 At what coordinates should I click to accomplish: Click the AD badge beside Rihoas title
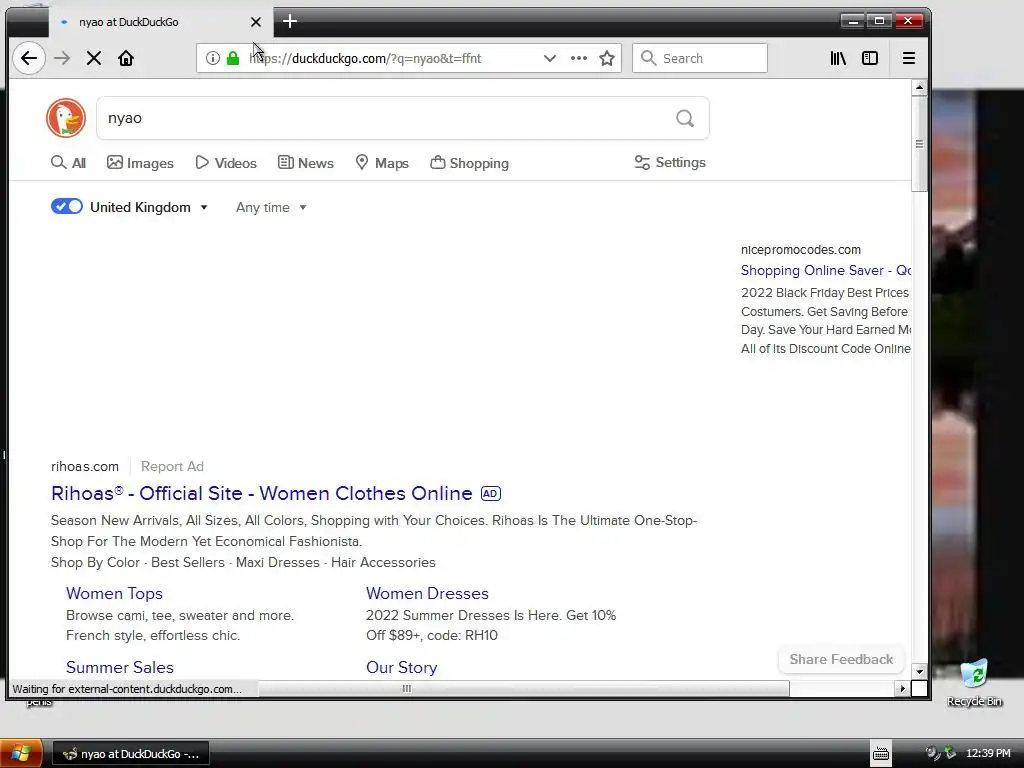[x=490, y=494]
